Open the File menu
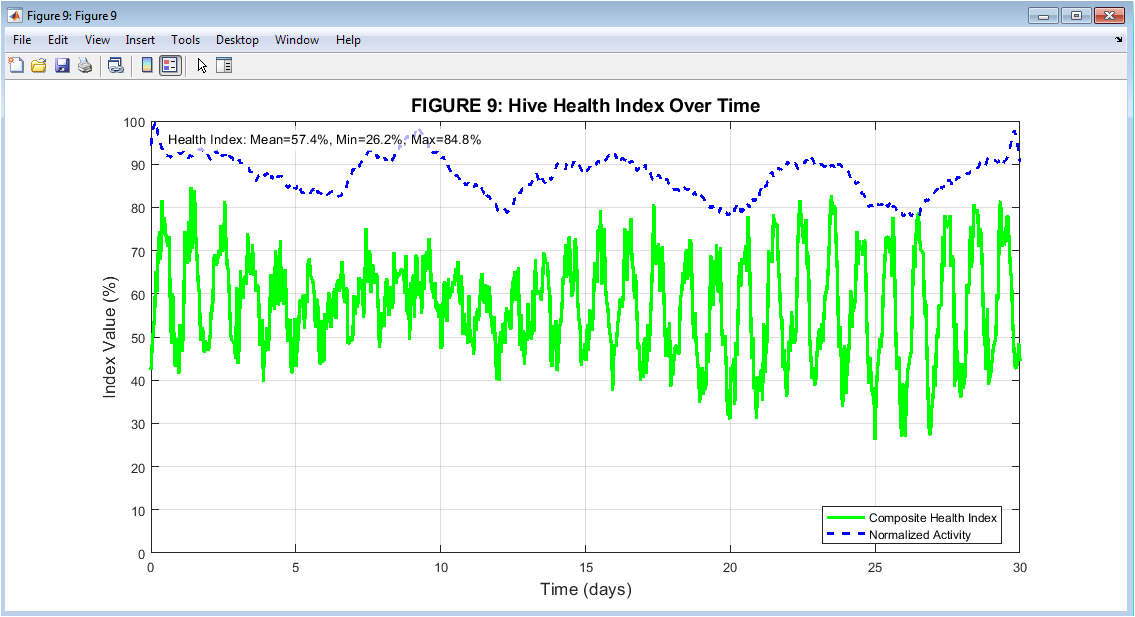 22,40
